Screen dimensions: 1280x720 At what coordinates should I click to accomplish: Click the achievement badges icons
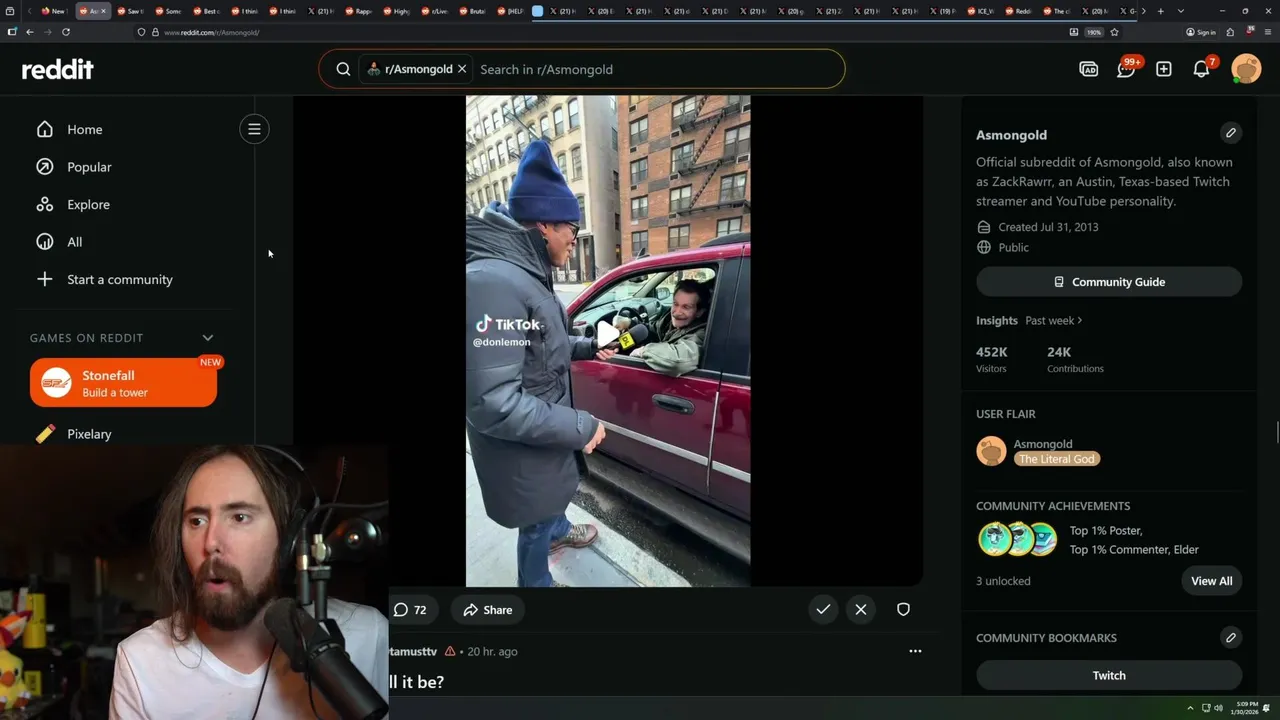[1017, 539]
